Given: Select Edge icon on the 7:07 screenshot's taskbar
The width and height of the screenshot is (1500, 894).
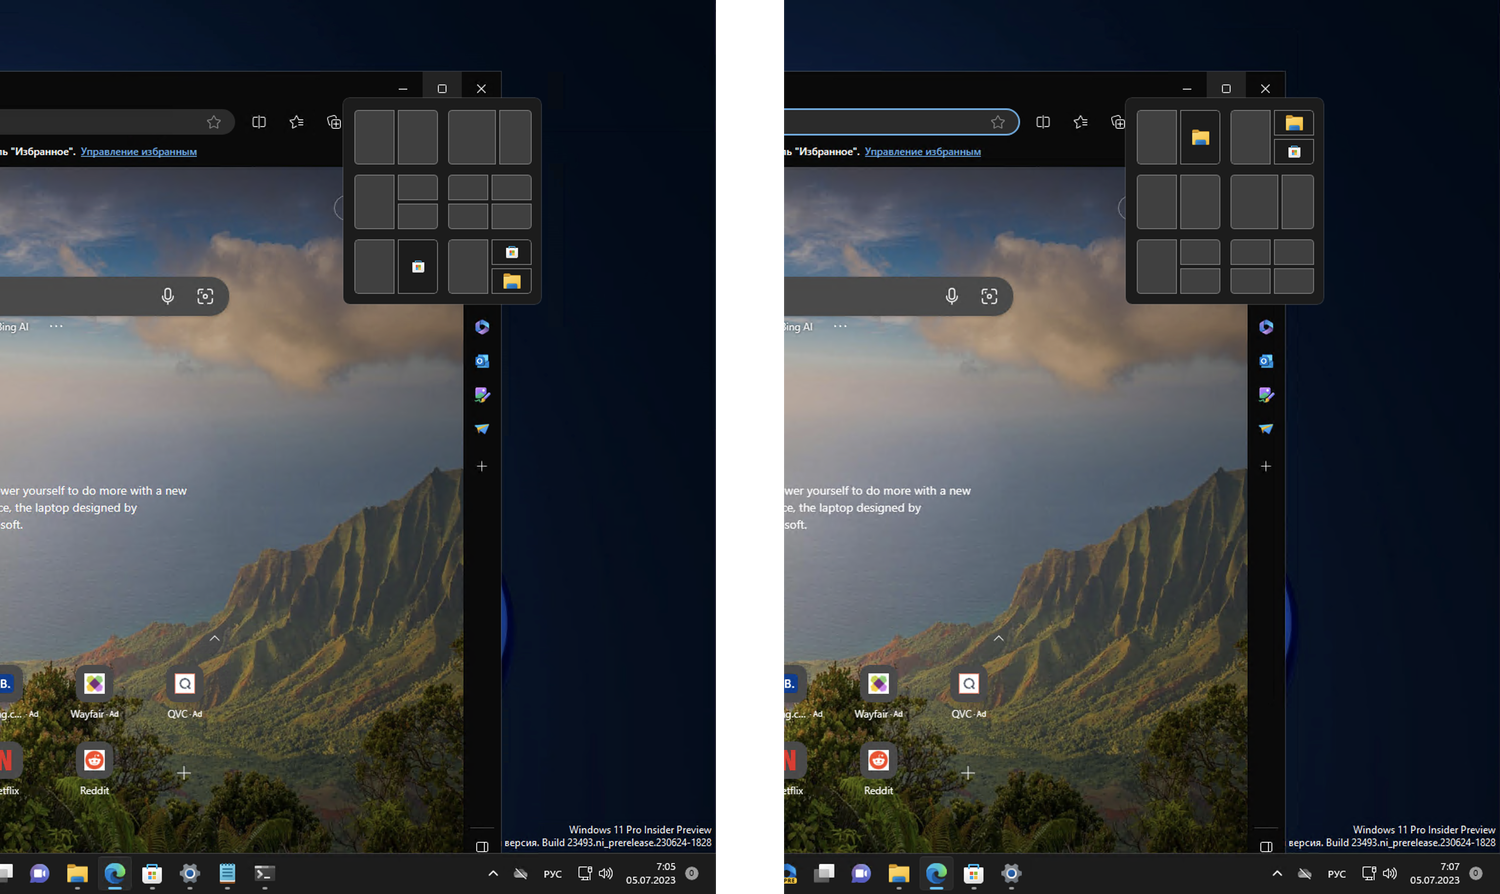Looking at the screenshot, I should click(x=936, y=874).
